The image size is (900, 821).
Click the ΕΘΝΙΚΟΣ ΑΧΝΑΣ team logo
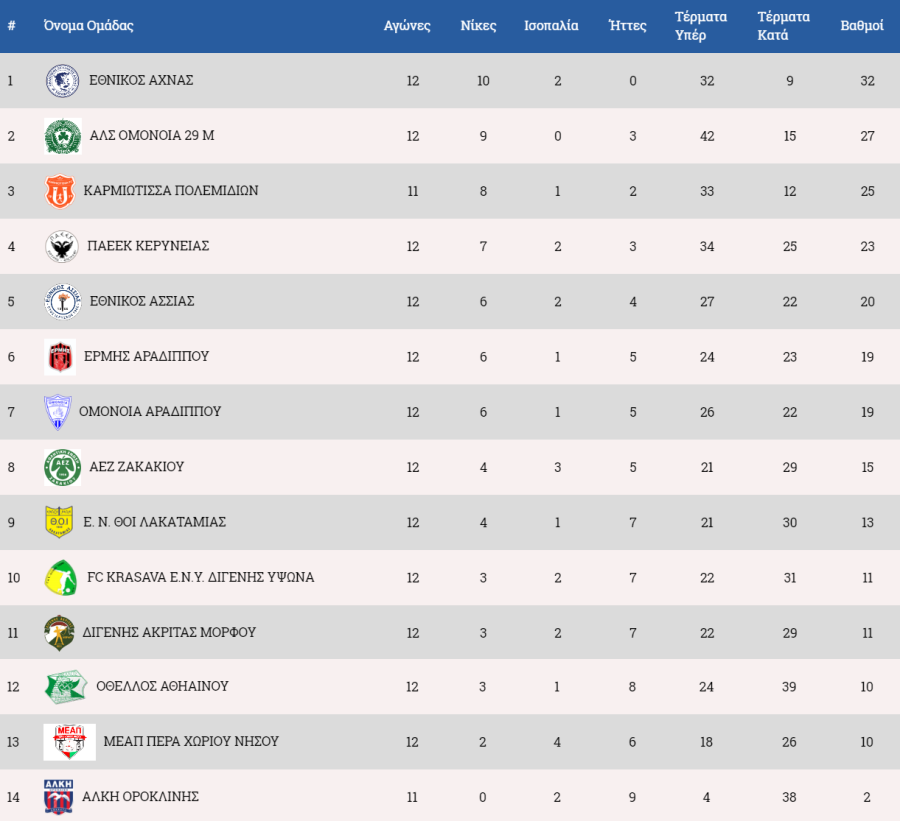pos(63,81)
